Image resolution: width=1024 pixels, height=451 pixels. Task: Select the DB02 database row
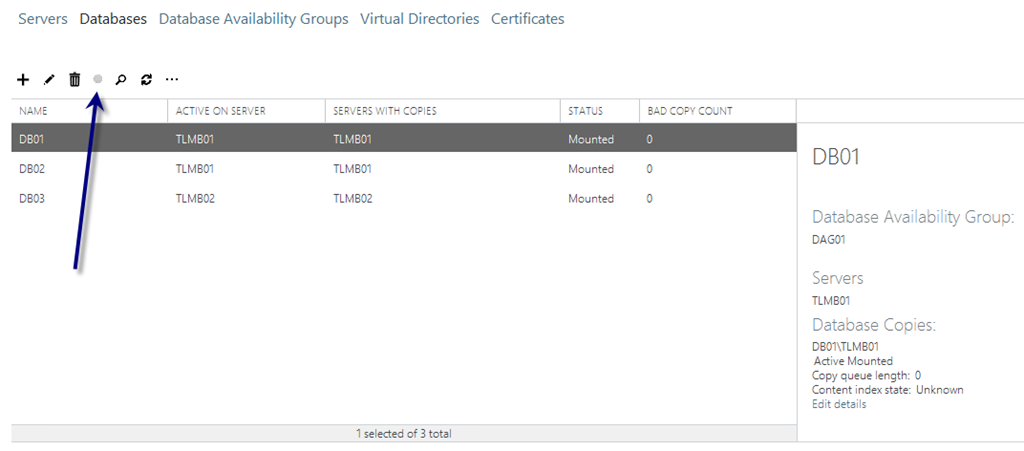point(404,168)
